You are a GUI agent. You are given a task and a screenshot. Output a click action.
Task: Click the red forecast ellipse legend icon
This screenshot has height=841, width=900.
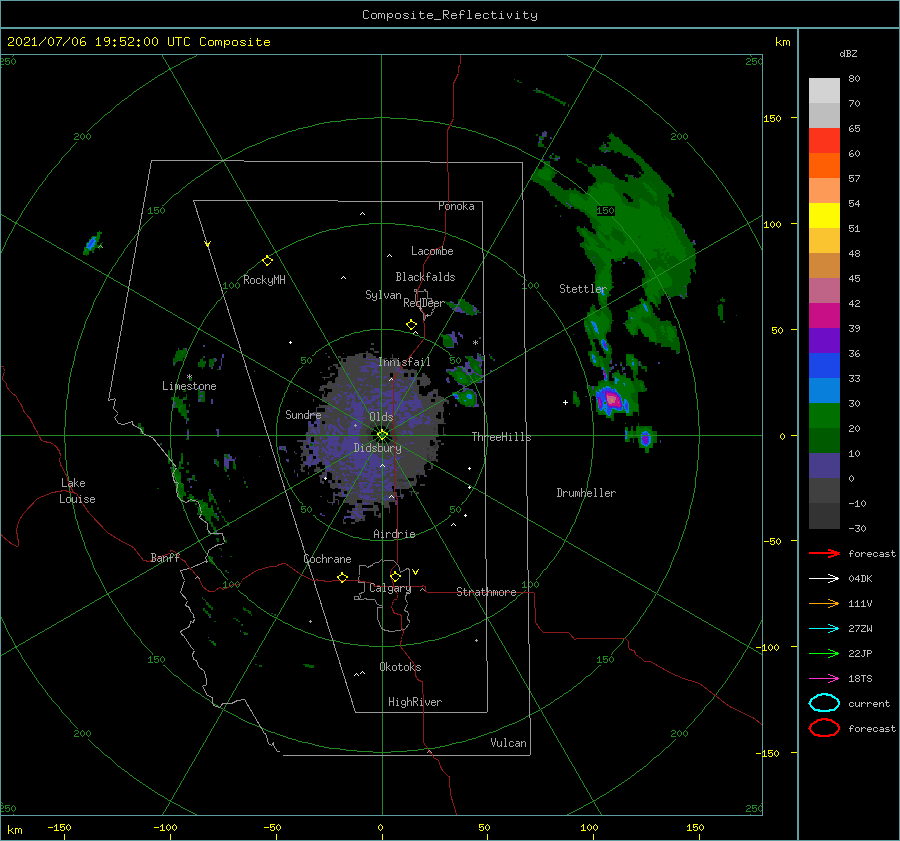[x=824, y=728]
